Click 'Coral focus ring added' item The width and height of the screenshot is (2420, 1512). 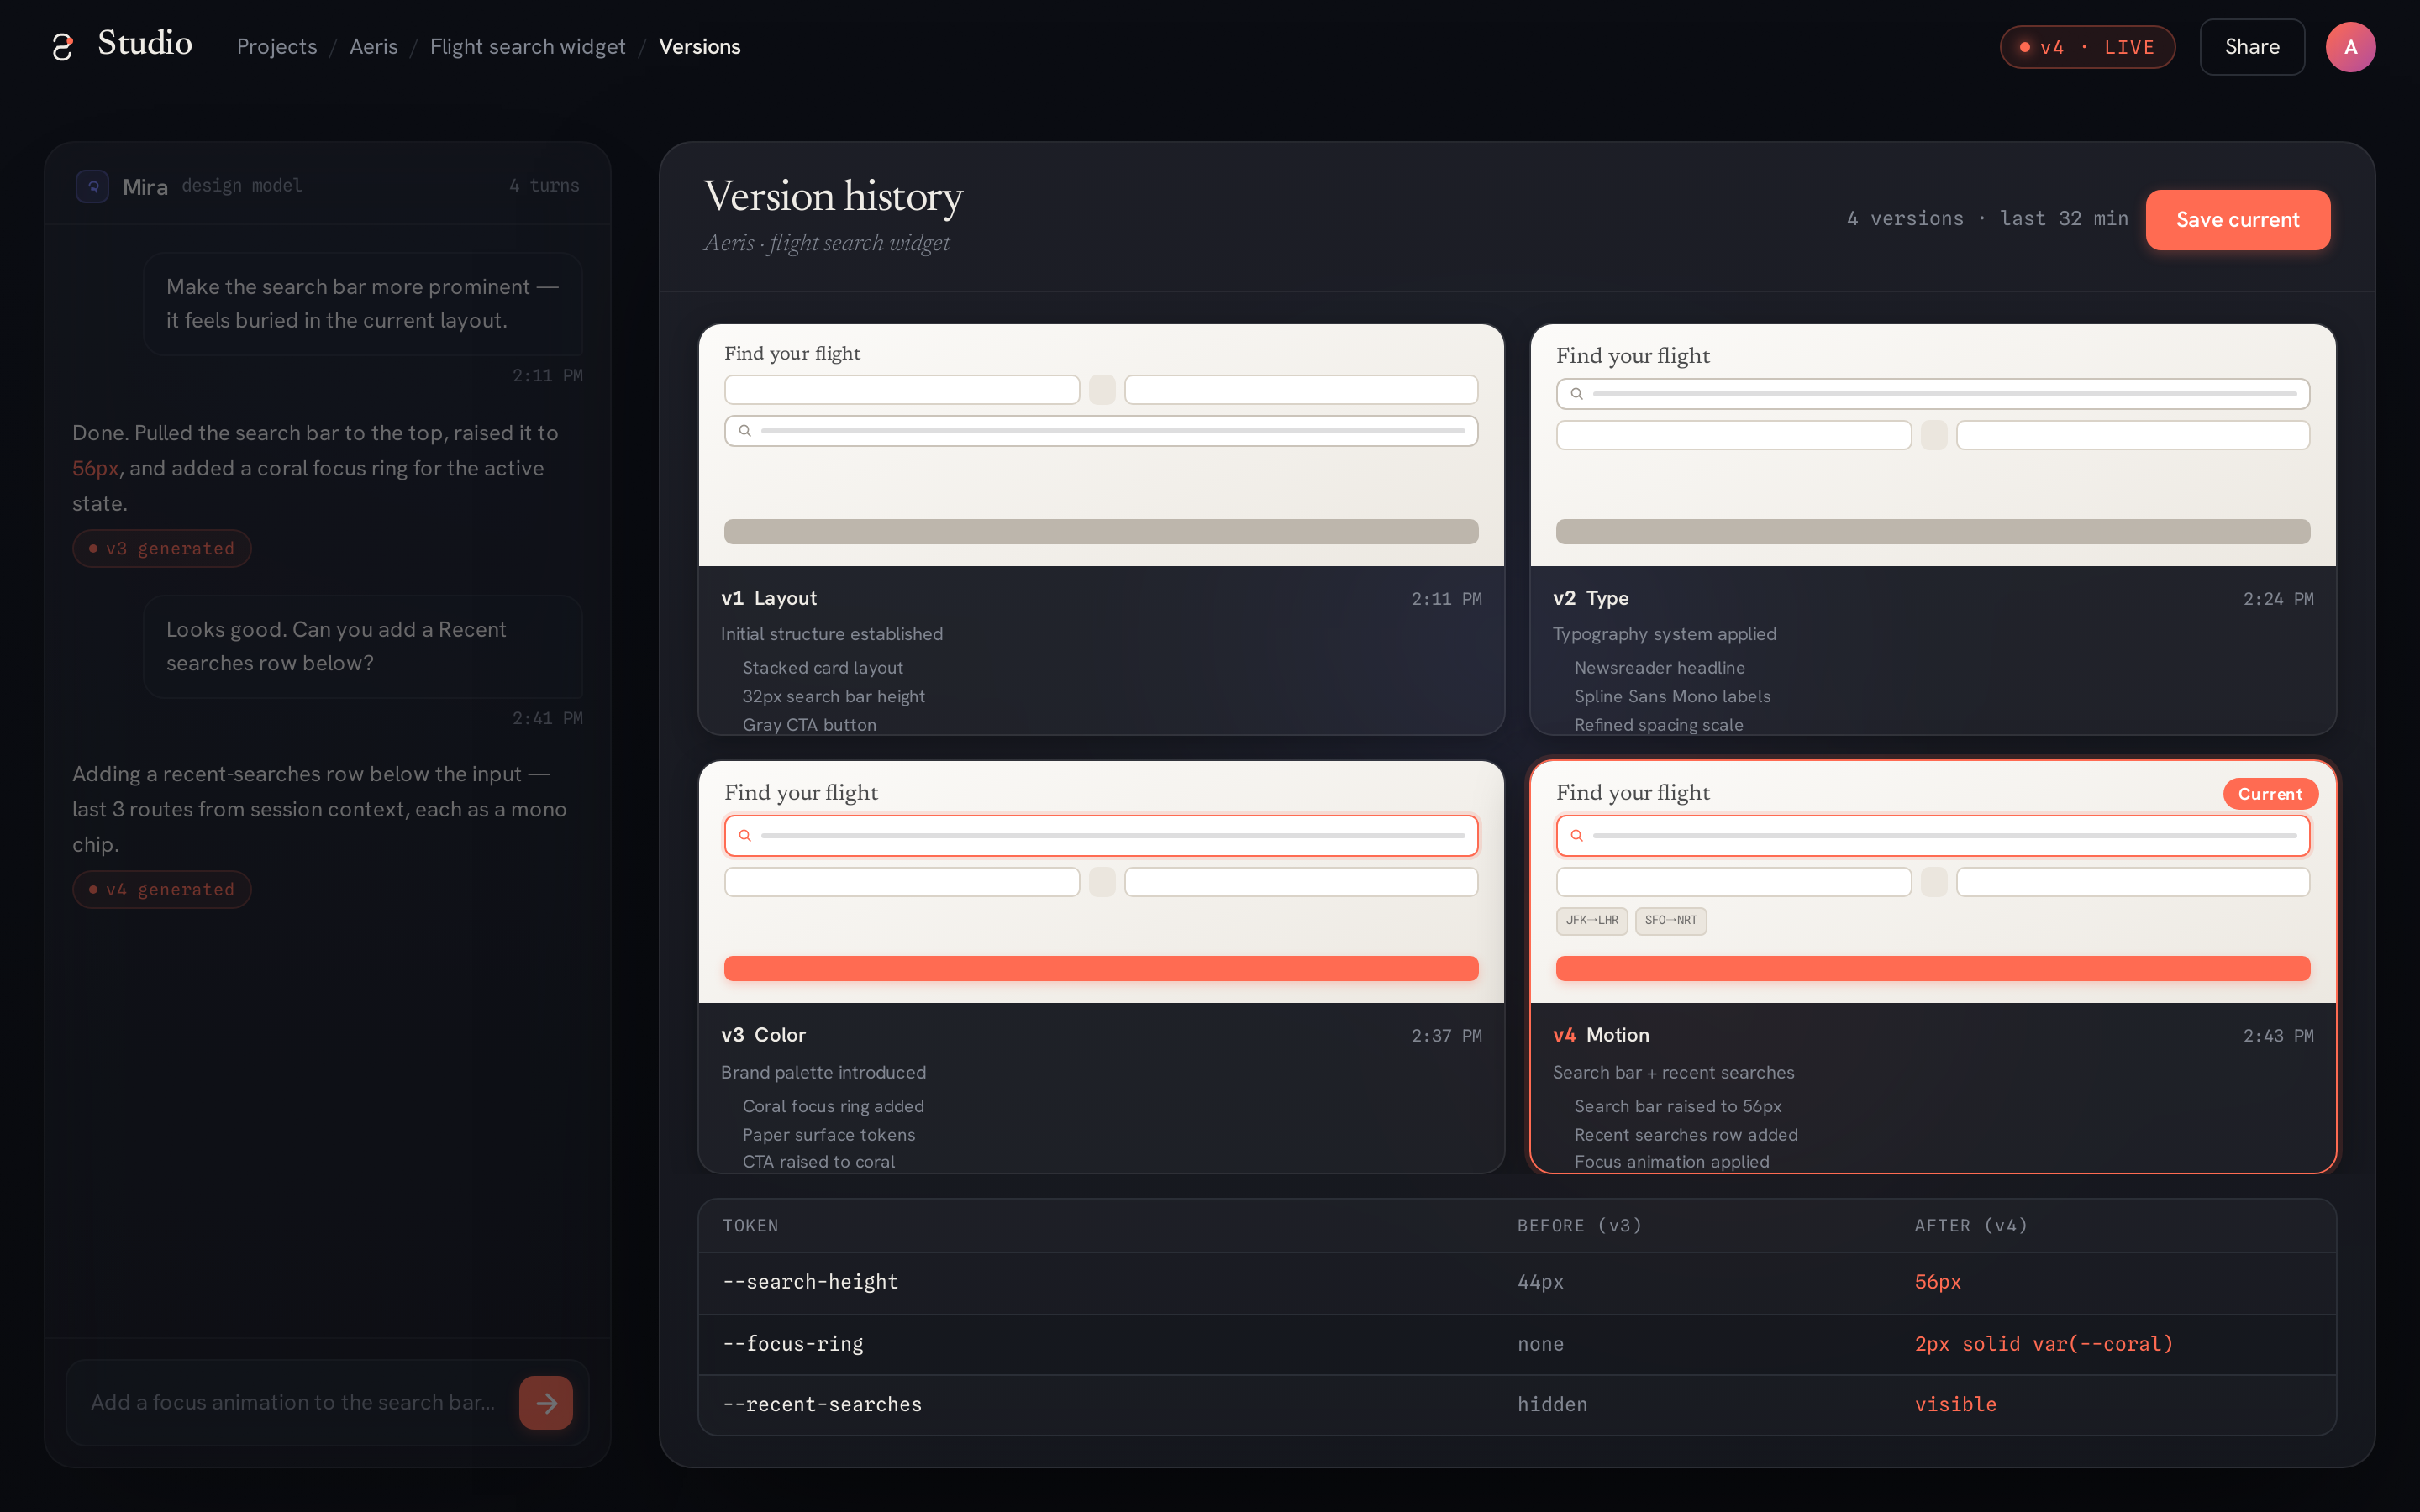(x=833, y=1106)
